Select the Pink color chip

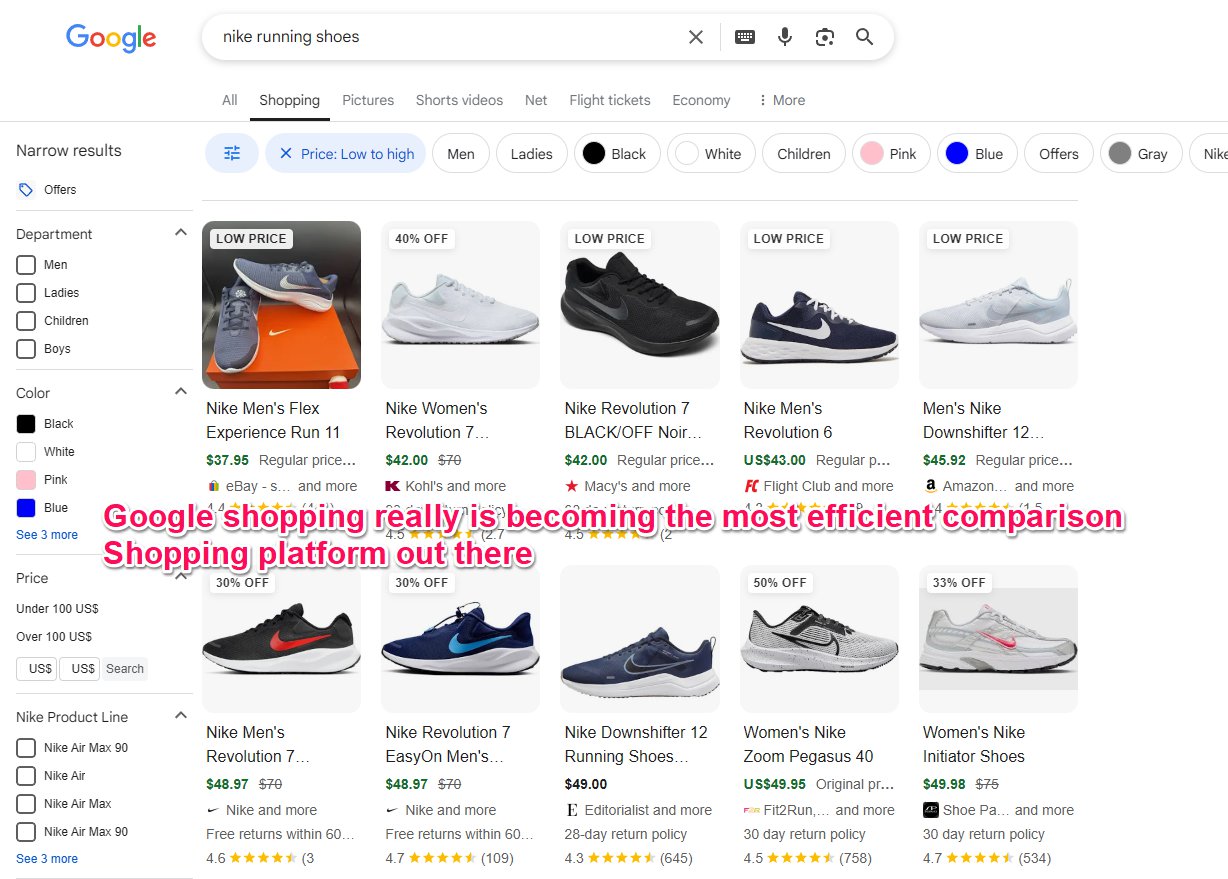tap(891, 154)
